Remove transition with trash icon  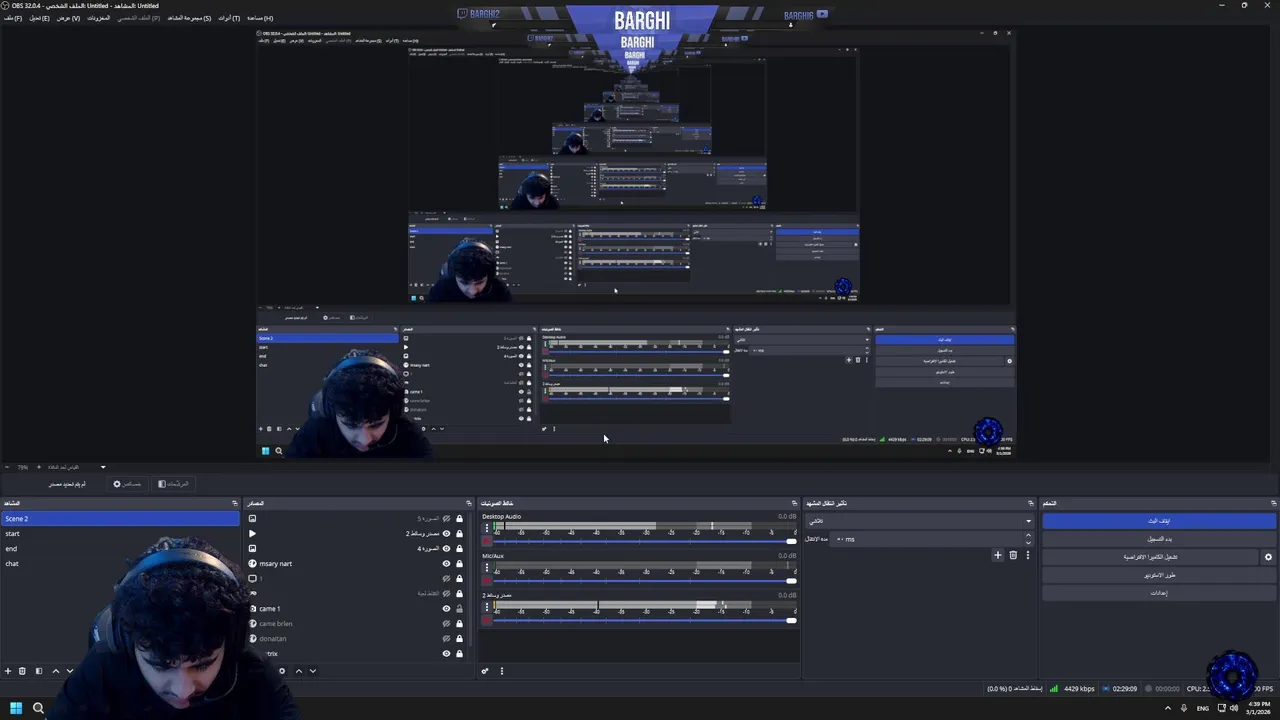tap(1013, 555)
